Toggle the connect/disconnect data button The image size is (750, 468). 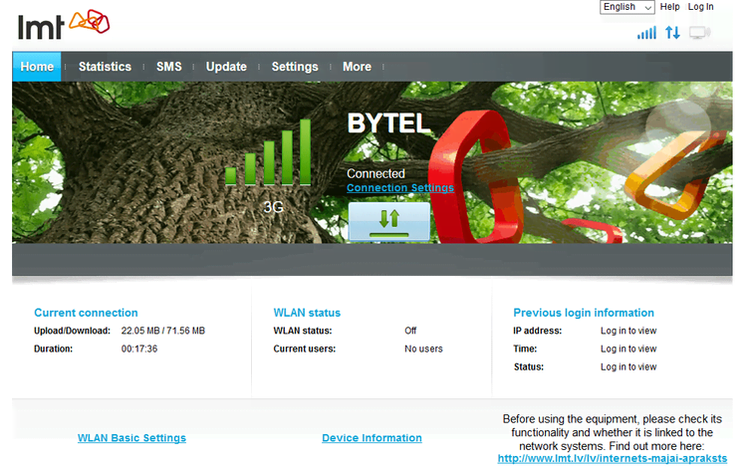(x=389, y=222)
